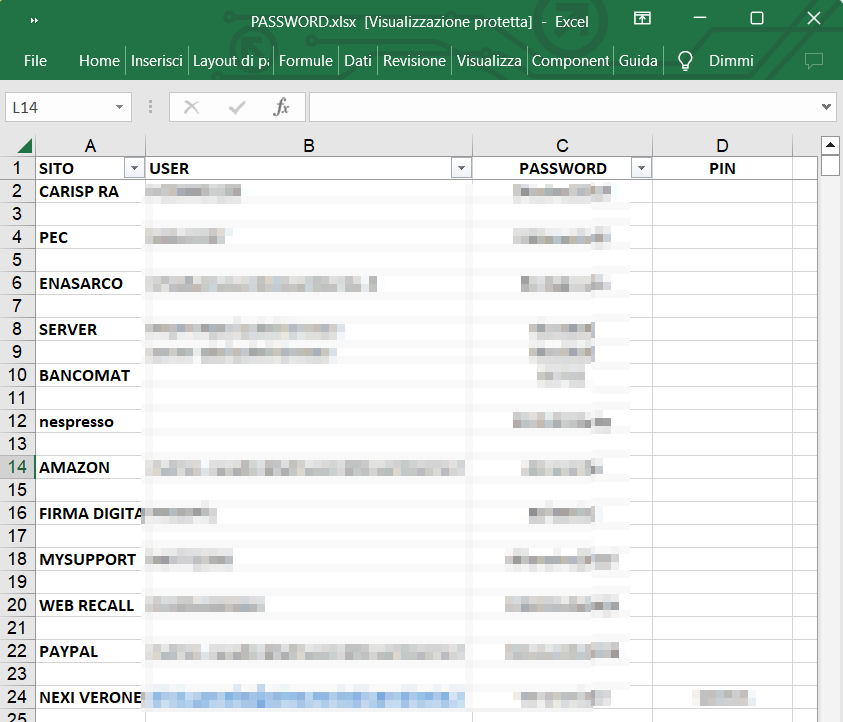Select the row 14 header
The height and width of the screenshot is (722, 843).
pos(17,467)
